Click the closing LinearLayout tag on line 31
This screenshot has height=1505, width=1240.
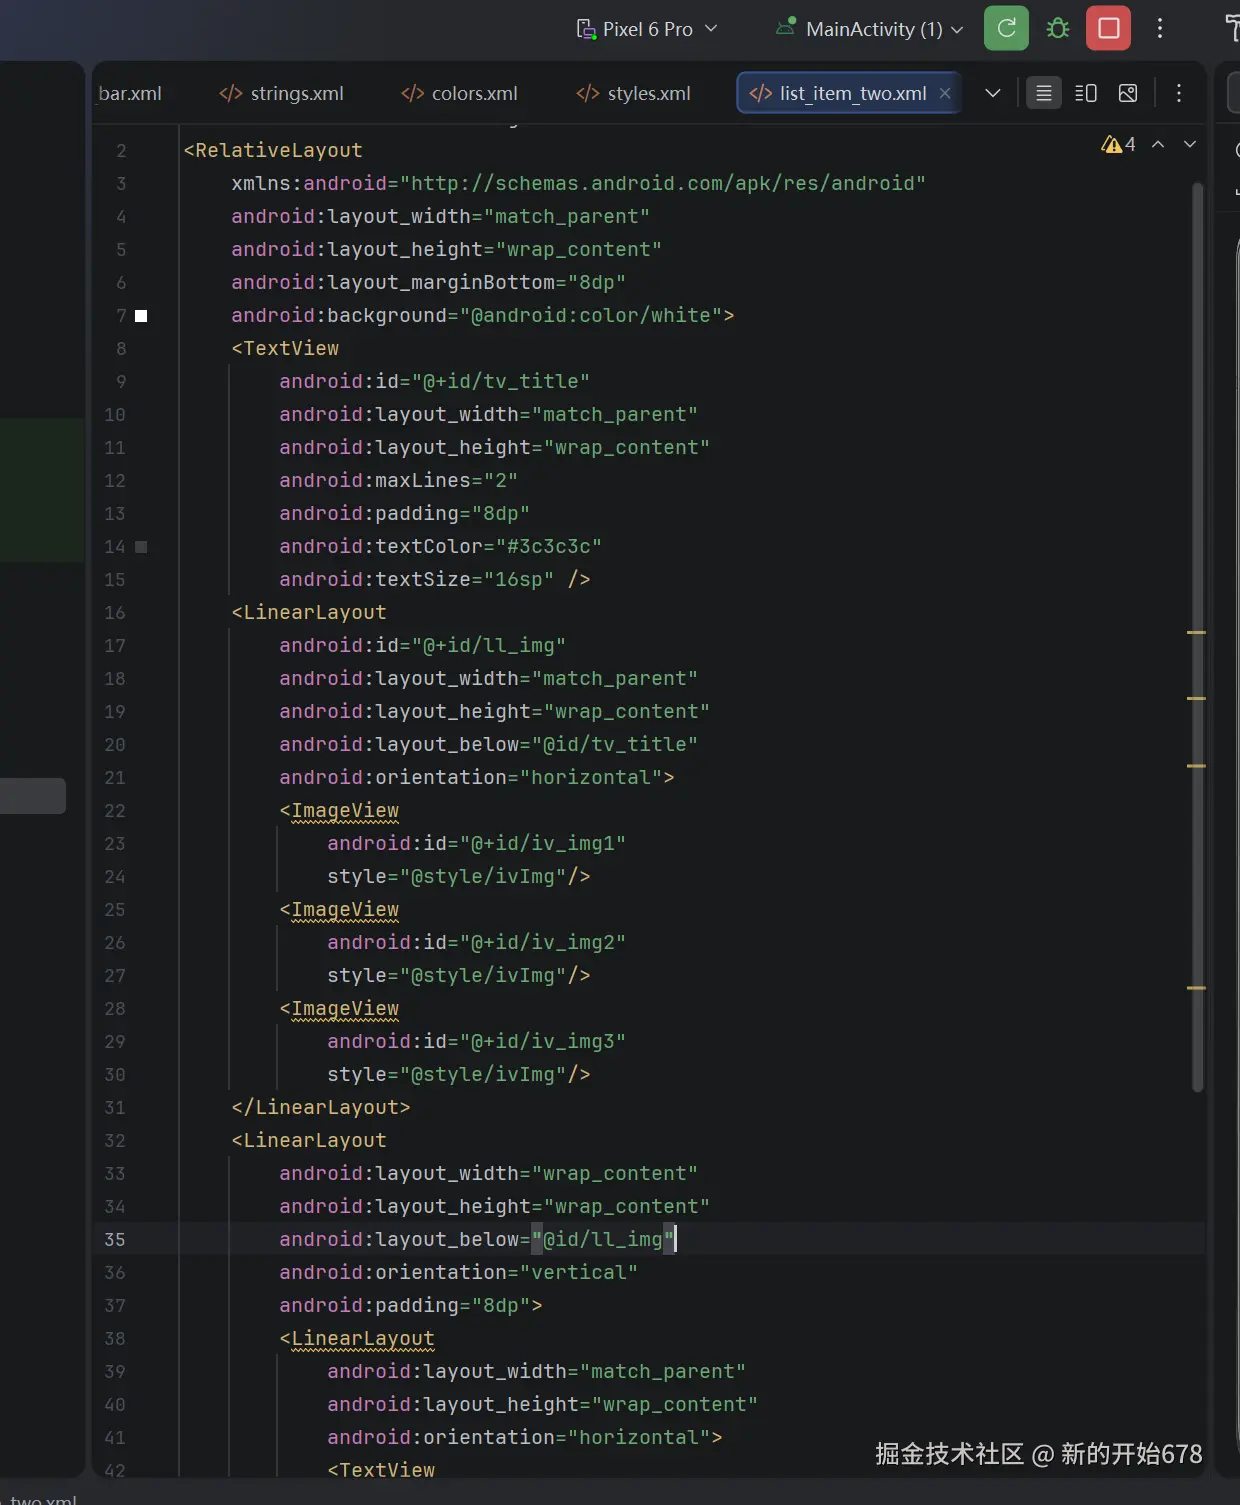pyautogui.click(x=321, y=1107)
